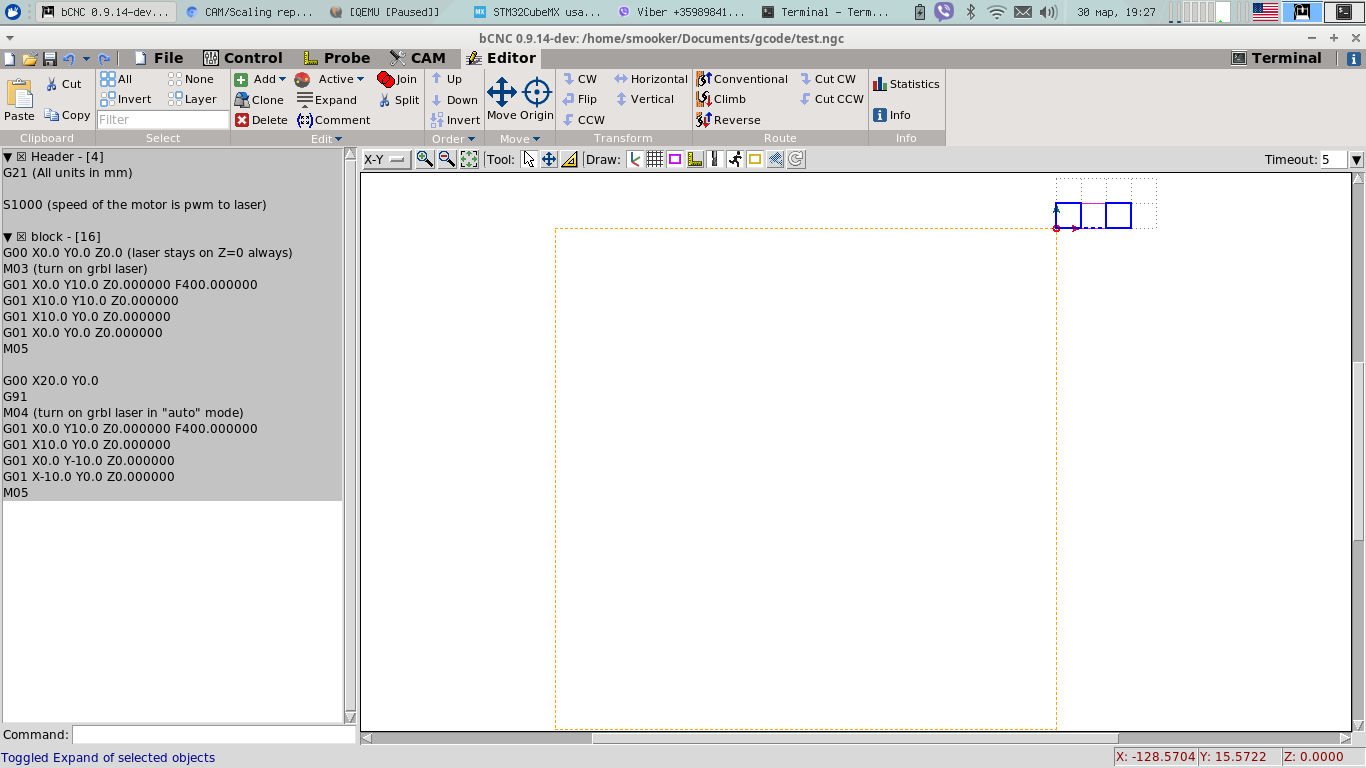Select the ruler measuring tool
Viewport: 1366px width, 768px height.
569,159
